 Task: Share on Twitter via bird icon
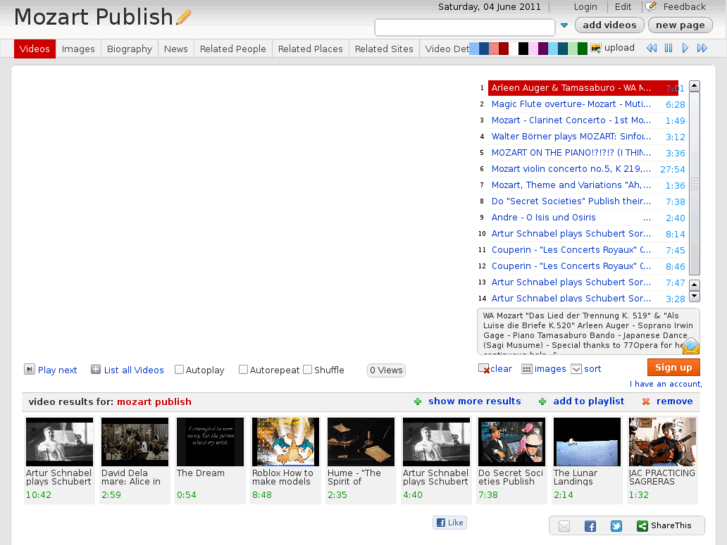(616, 526)
